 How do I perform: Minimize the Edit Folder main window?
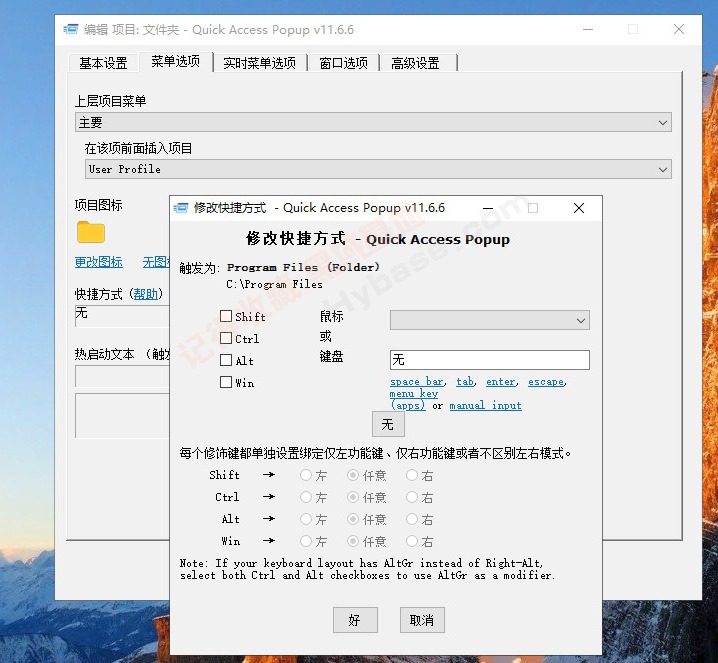pyautogui.click(x=588, y=29)
